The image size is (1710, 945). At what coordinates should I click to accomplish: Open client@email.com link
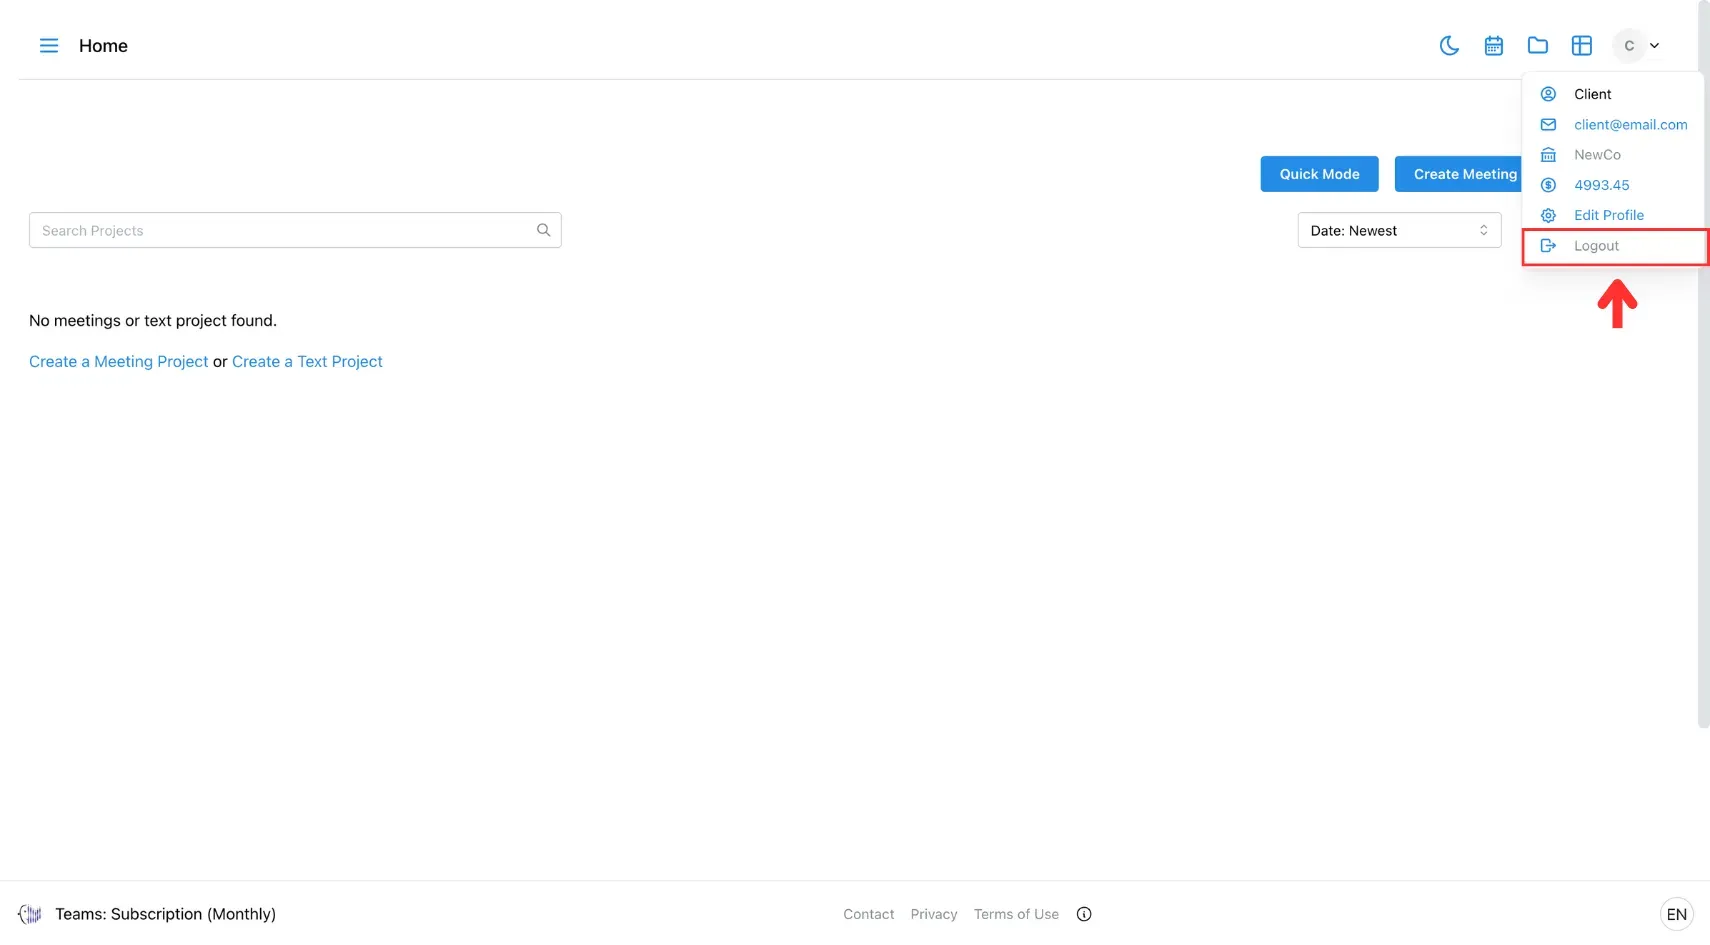(x=1630, y=125)
